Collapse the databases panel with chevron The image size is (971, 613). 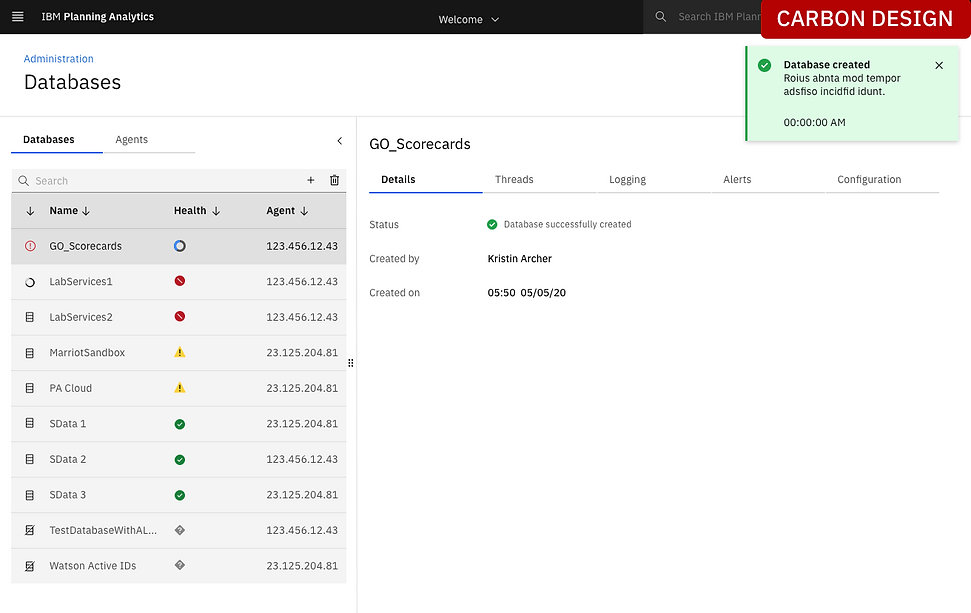[339, 141]
